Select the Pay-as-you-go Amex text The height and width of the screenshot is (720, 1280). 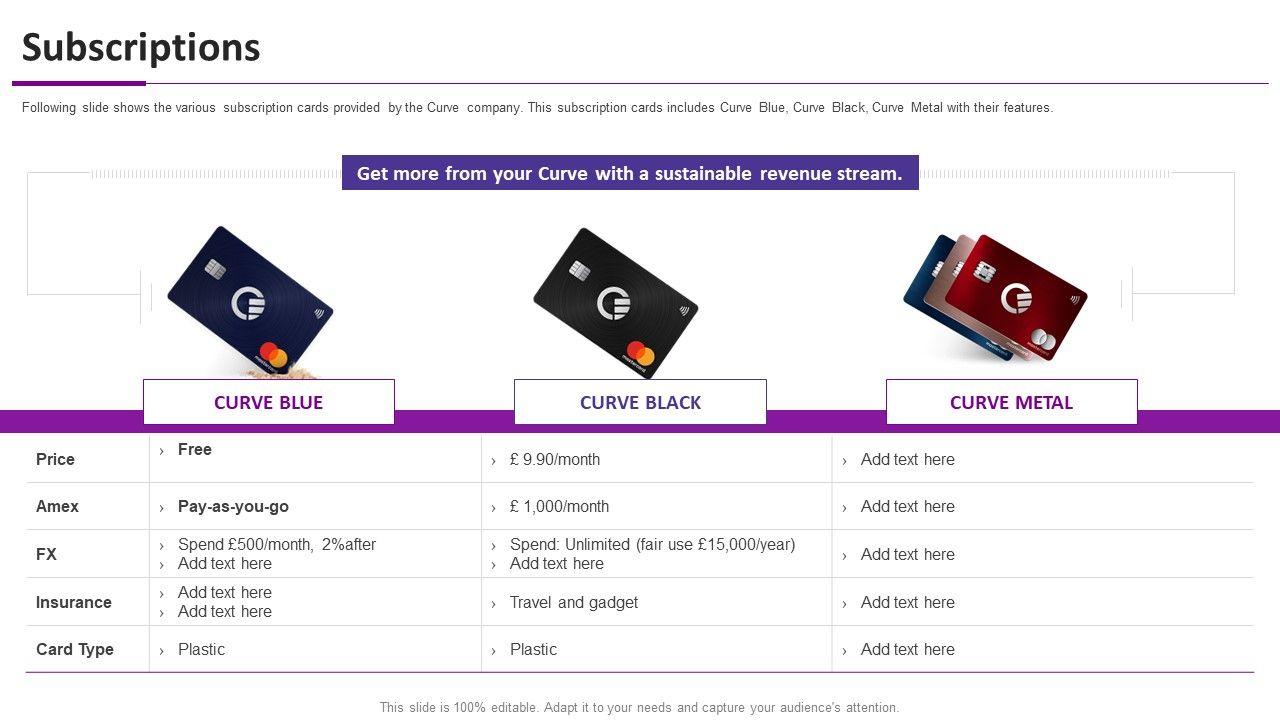[233, 506]
